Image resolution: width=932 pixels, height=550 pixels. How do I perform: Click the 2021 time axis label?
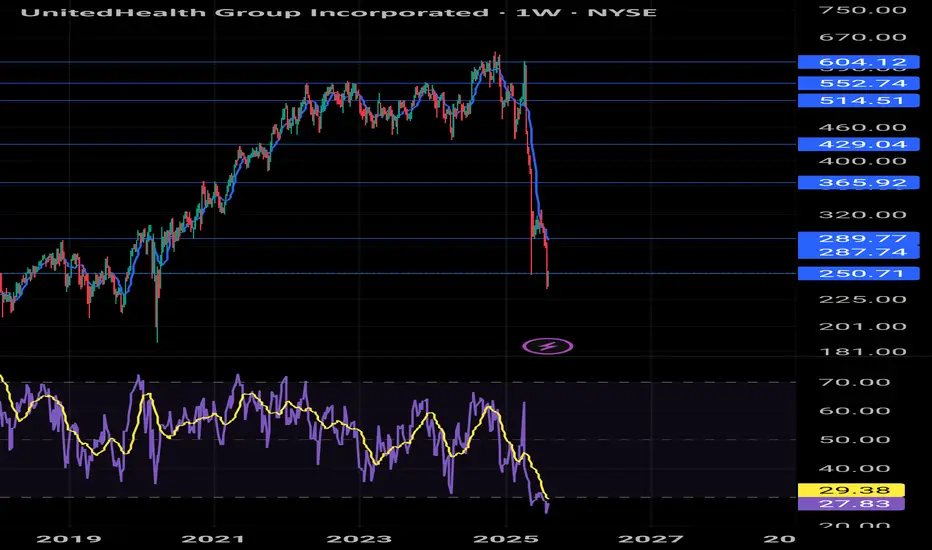[213, 539]
